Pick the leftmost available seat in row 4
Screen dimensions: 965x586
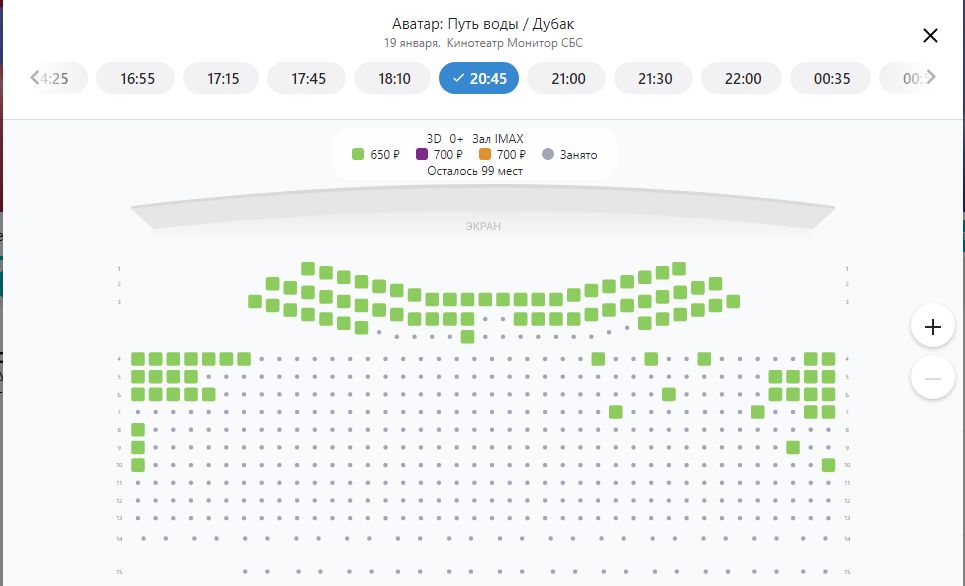[x=138, y=359]
